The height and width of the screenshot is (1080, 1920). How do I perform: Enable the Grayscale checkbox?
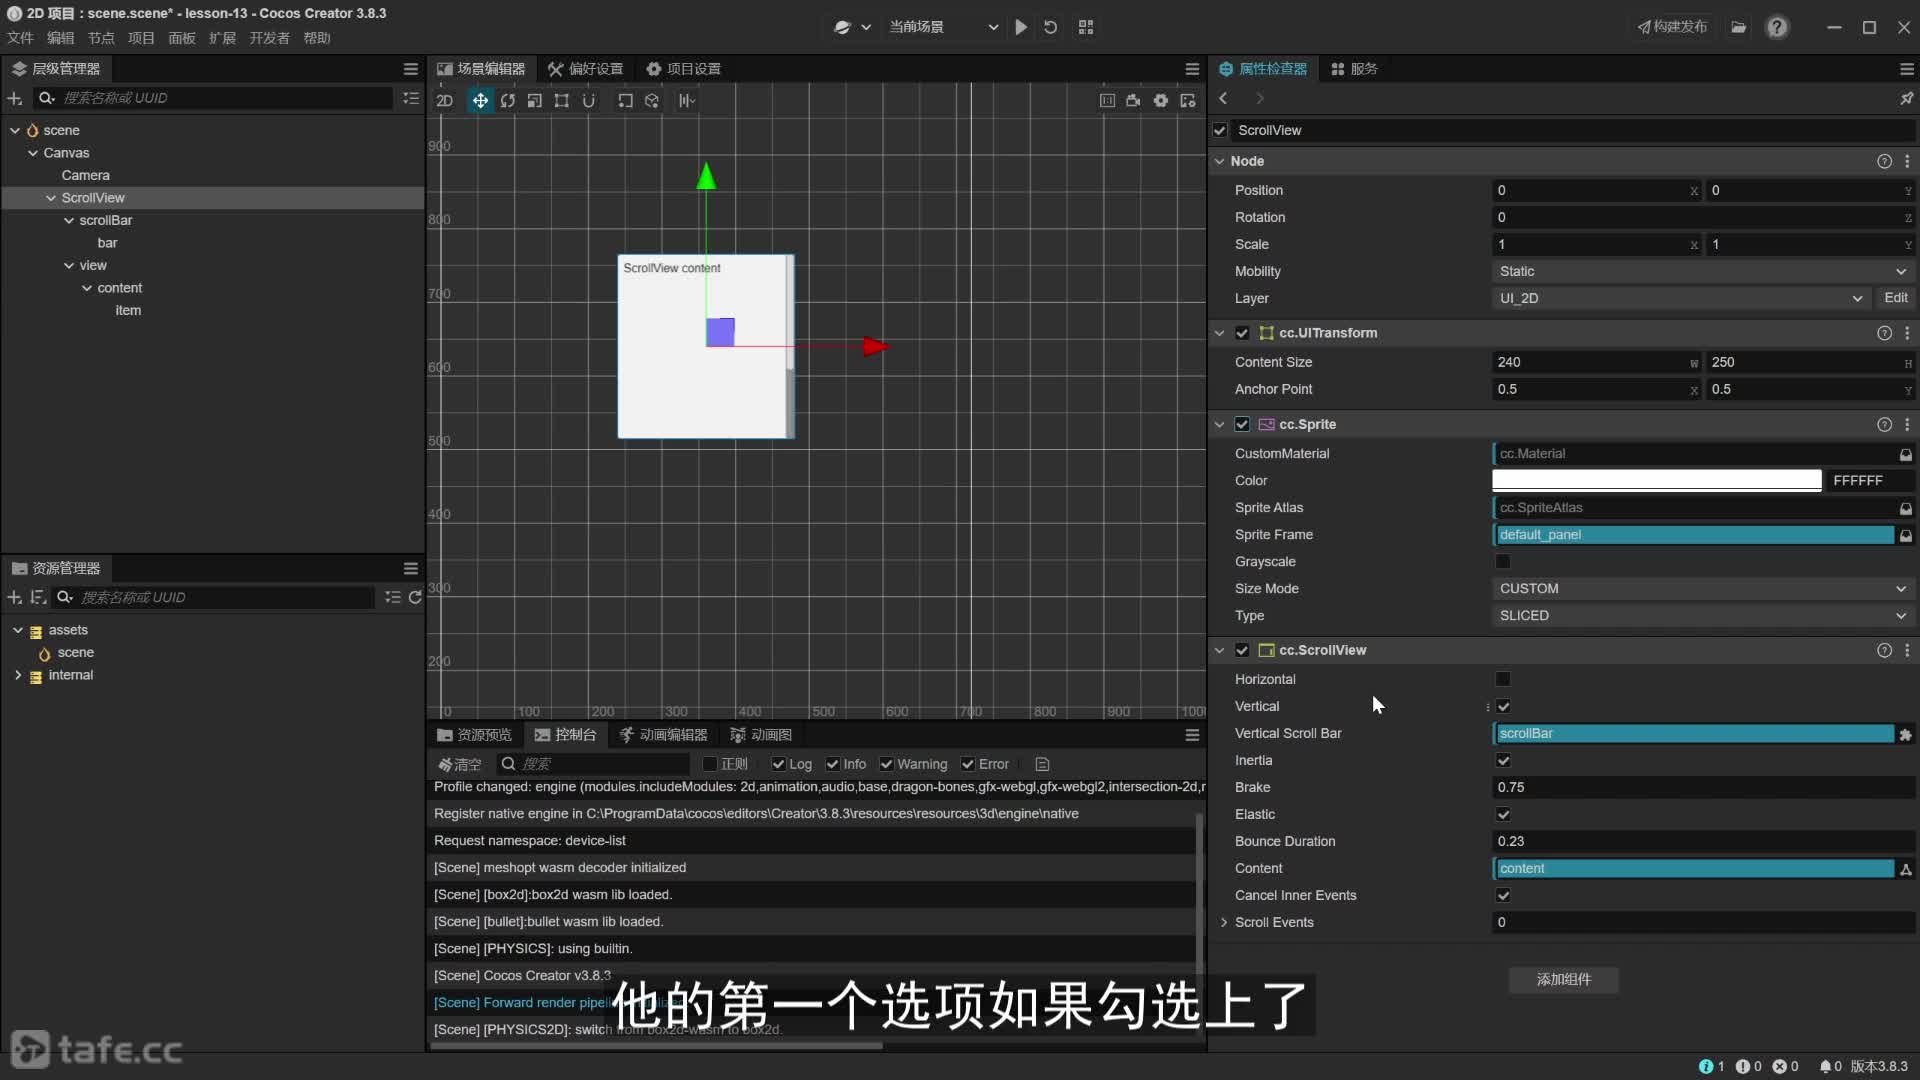1502,562
